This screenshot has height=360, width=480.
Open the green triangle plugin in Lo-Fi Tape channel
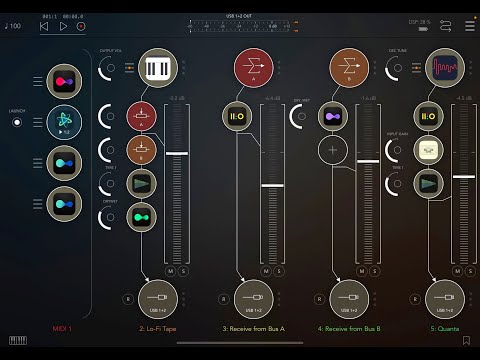click(141, 184)
